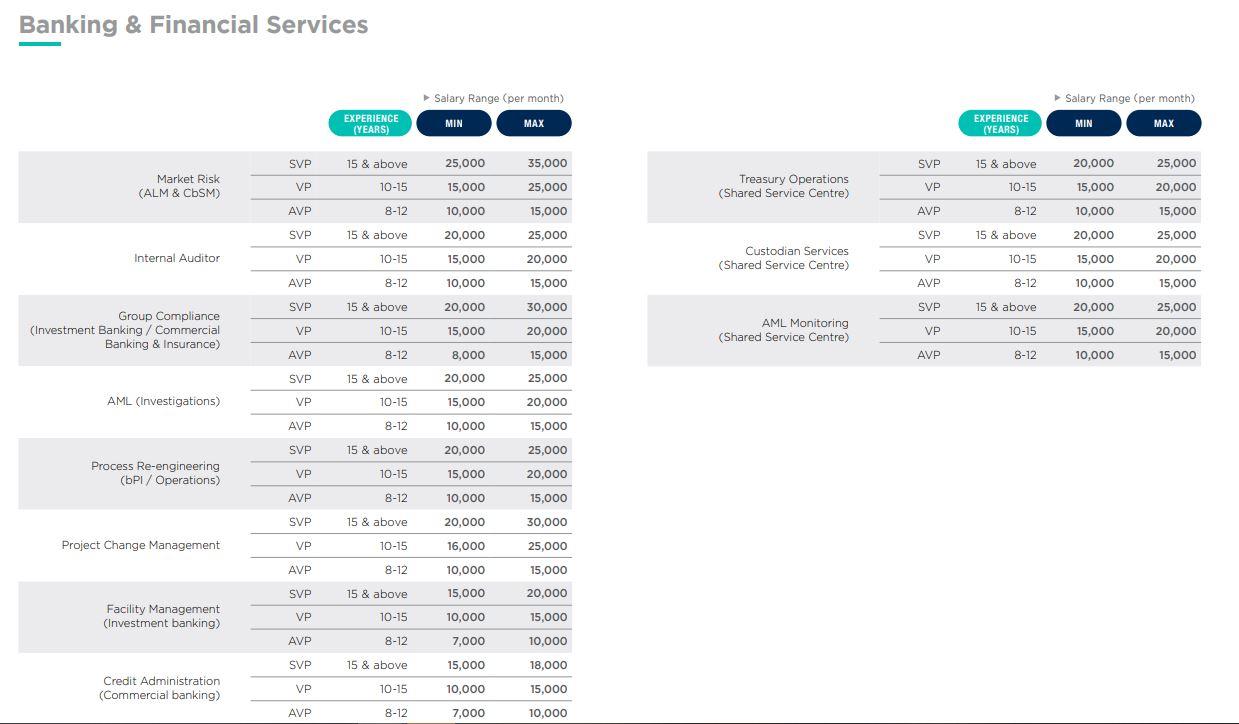Image resolution: width=1239 pixels, height=724 pixels.
Task: Click the triangle beside left Salary Range label
Action: [x=427, y=98]
